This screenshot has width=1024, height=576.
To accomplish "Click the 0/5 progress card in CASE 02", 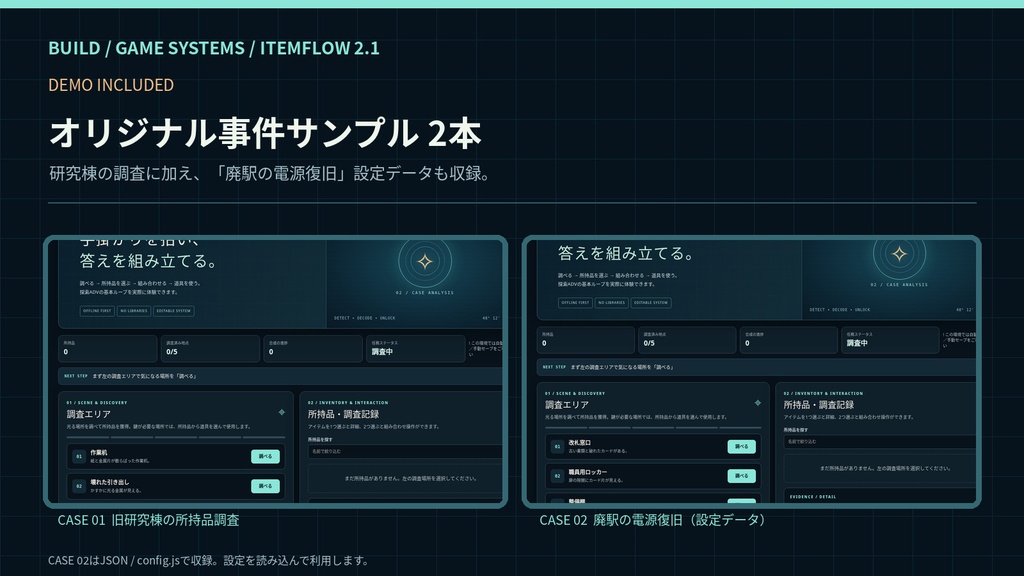I will coord(687,340).
